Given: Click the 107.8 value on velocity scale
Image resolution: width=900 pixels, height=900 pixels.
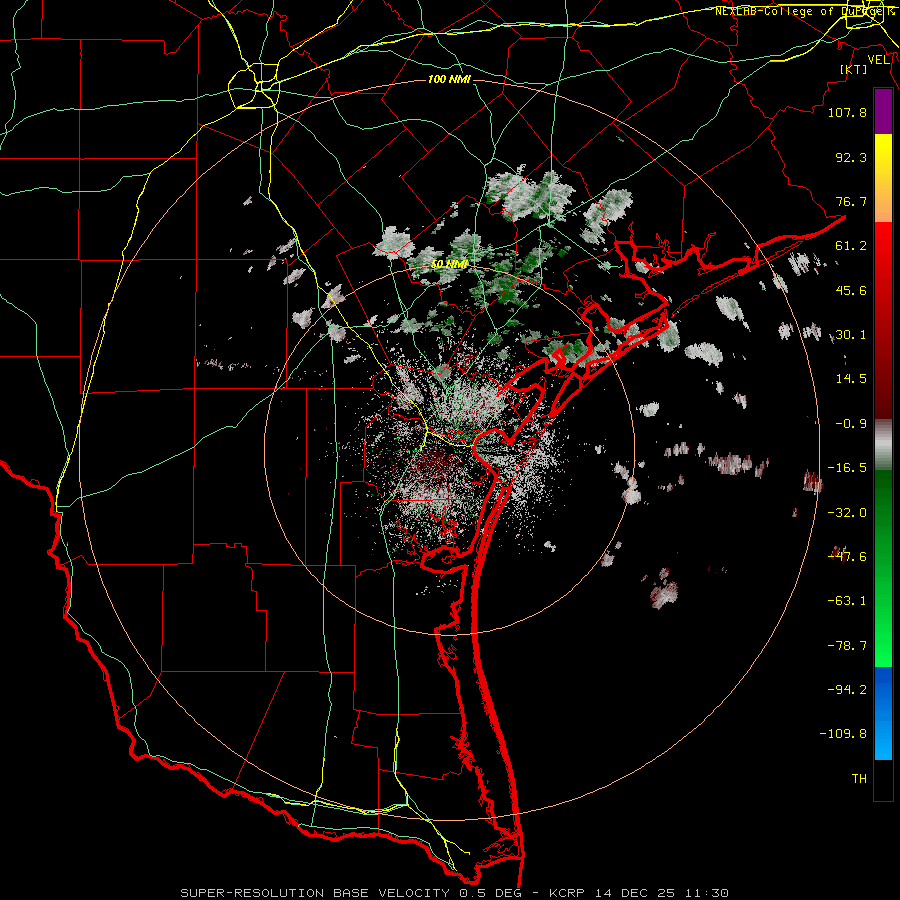Looking at the screenshot, I should (847, 112).
